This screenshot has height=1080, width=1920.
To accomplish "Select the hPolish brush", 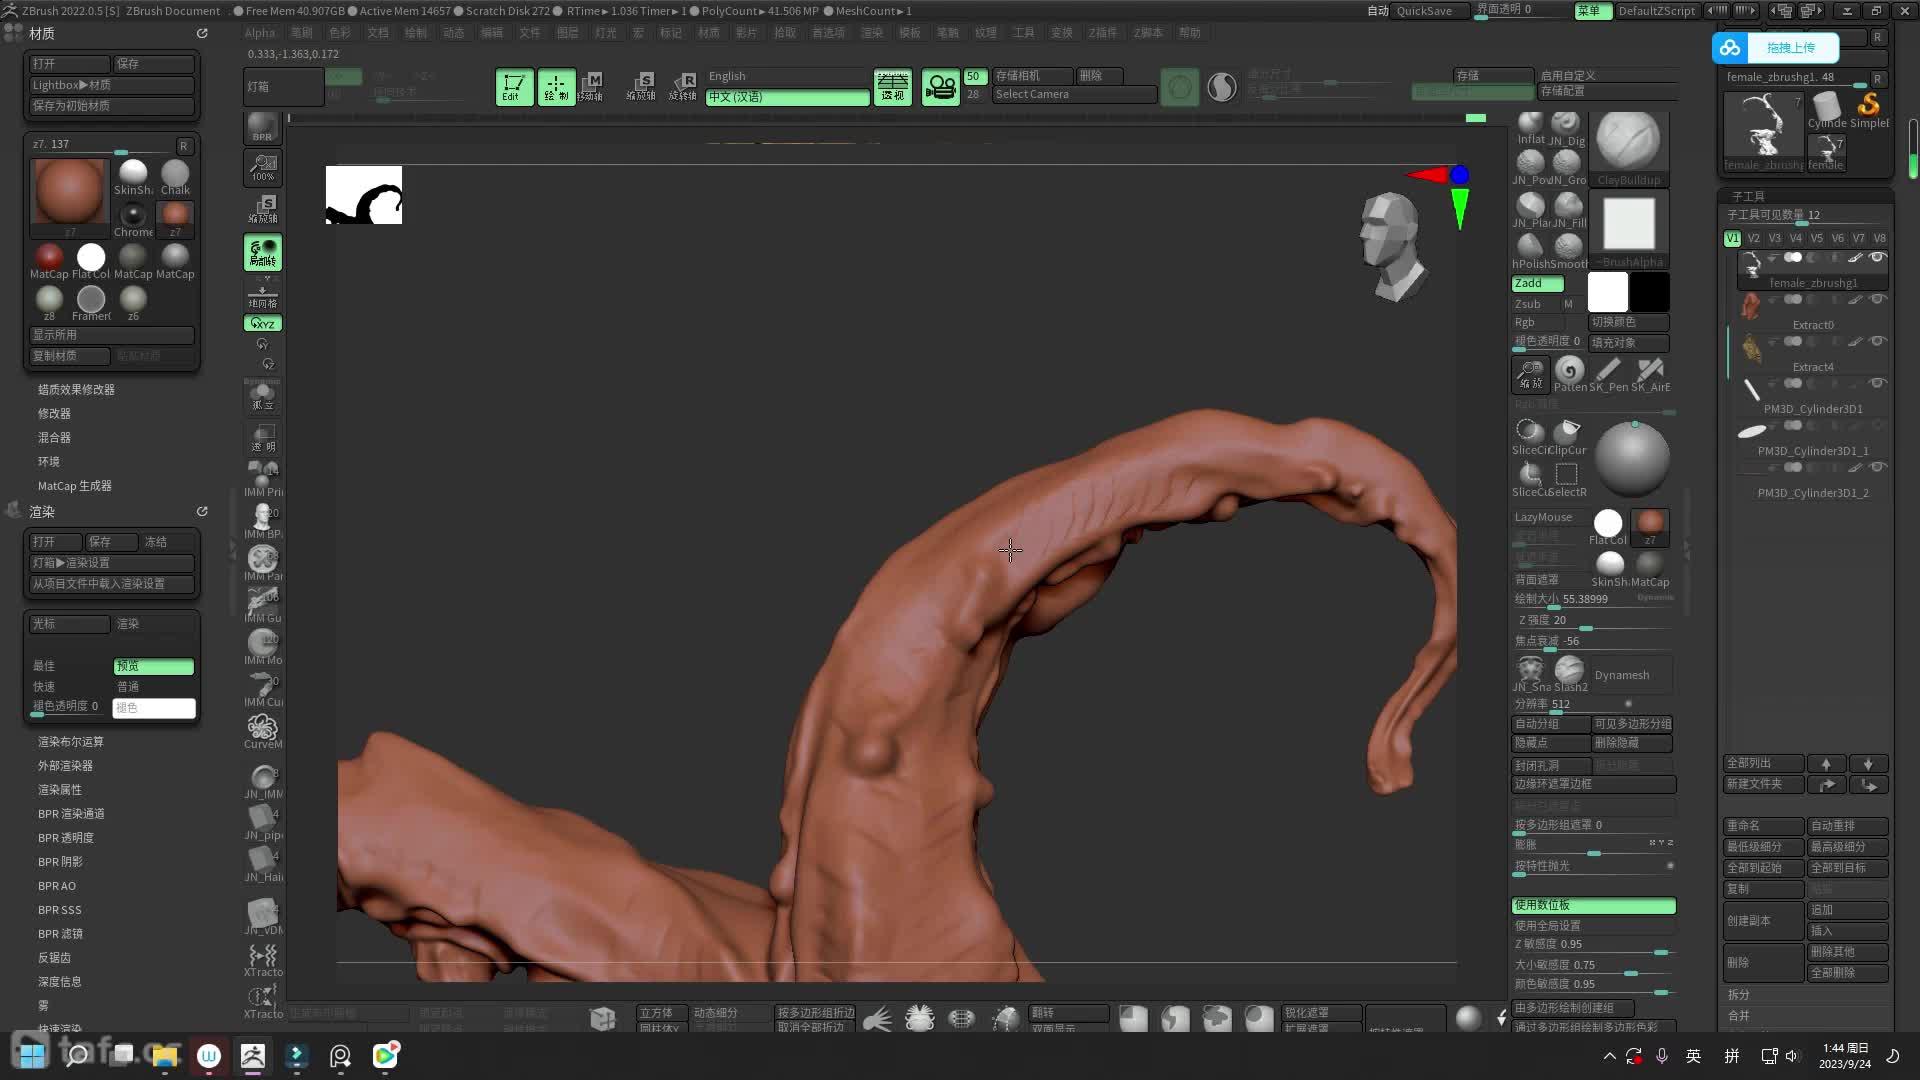I will tap(1530, 250).
